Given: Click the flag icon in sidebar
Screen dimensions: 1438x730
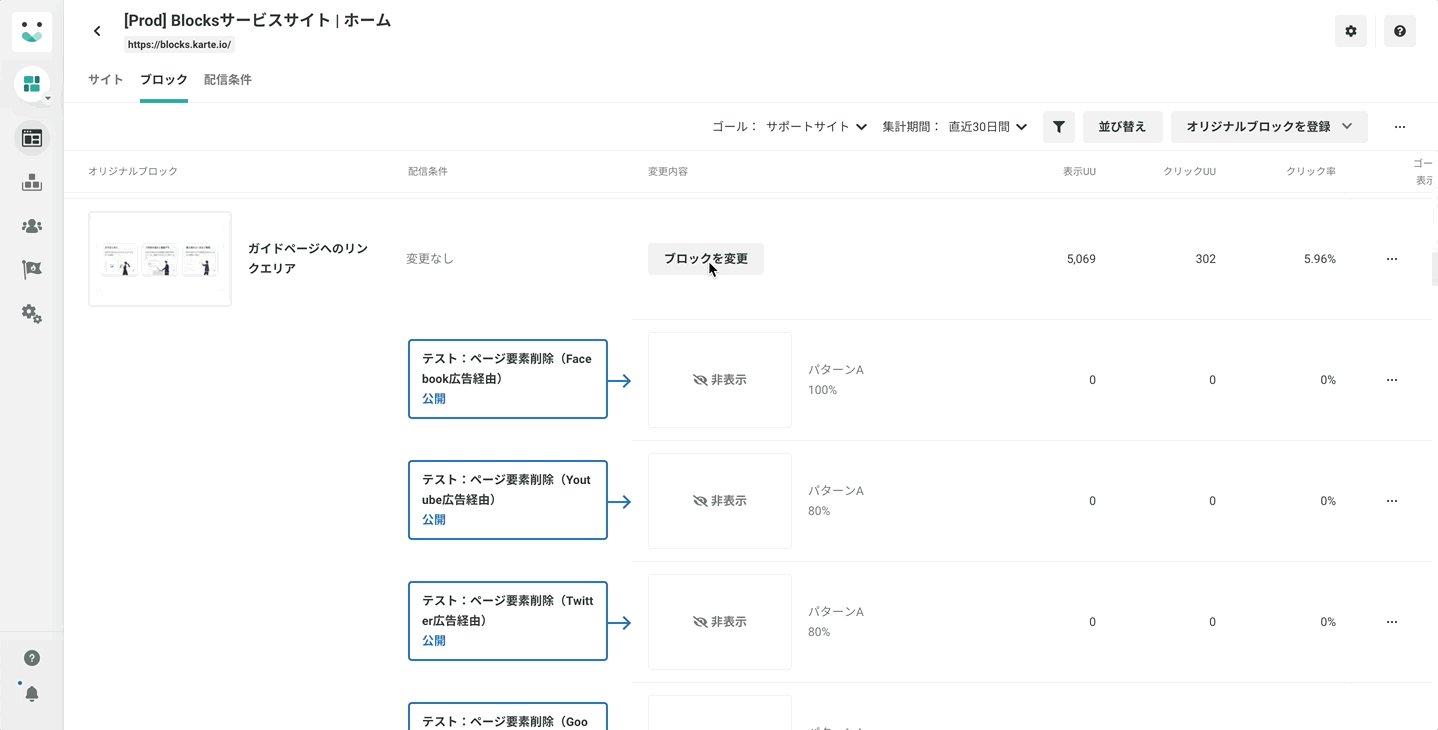Looking at the screenshot, I should point(32,270).
